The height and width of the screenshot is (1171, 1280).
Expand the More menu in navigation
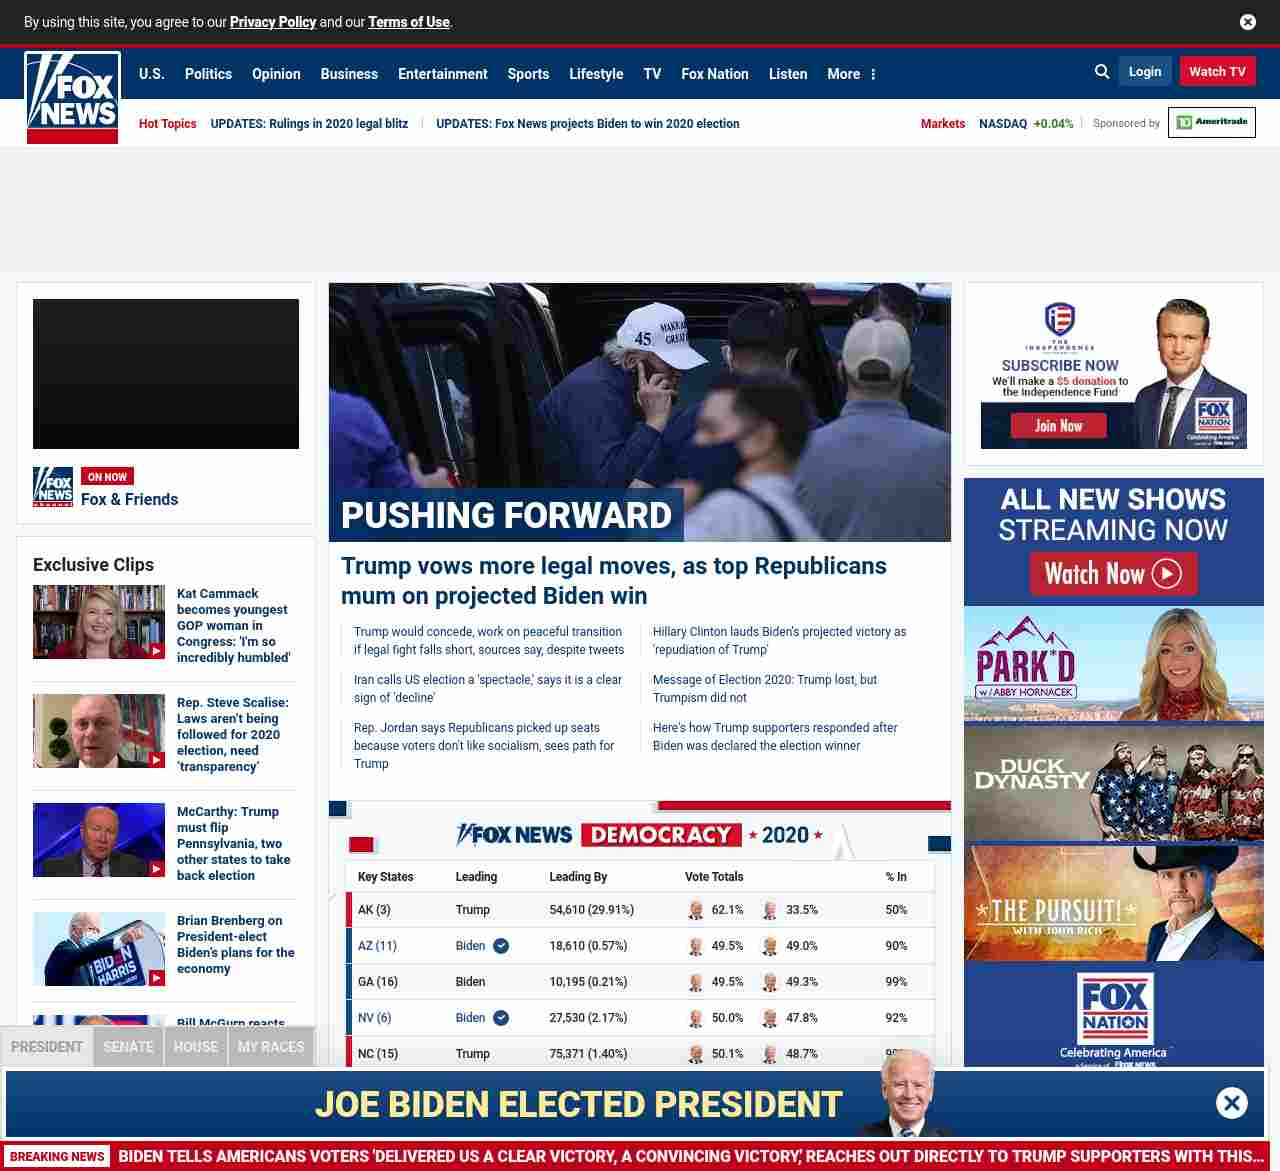click(851, 74)
